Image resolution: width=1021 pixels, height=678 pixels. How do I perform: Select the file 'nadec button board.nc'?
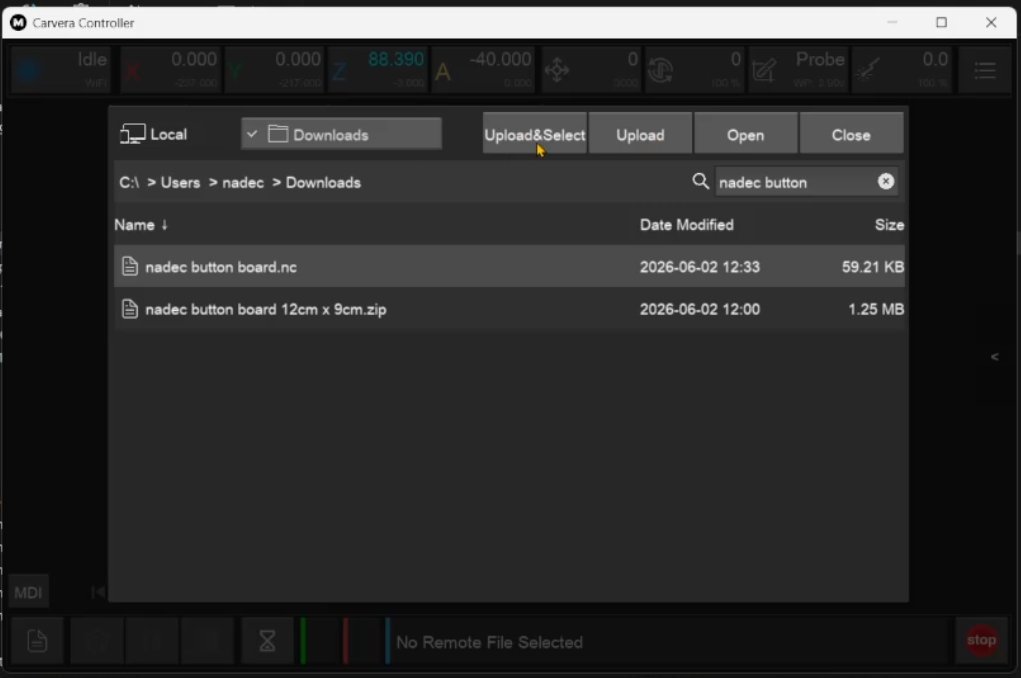click(x=509, y=266)
